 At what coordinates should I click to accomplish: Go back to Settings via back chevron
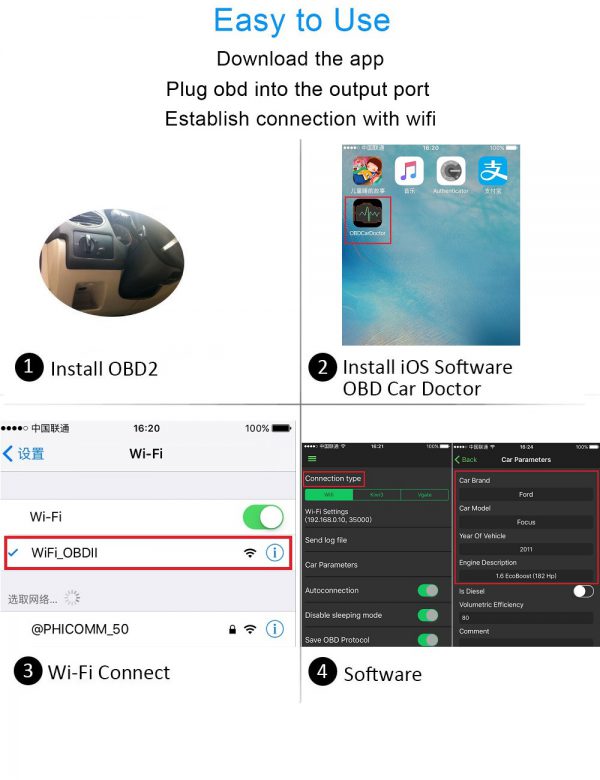(x=24, y=454)
